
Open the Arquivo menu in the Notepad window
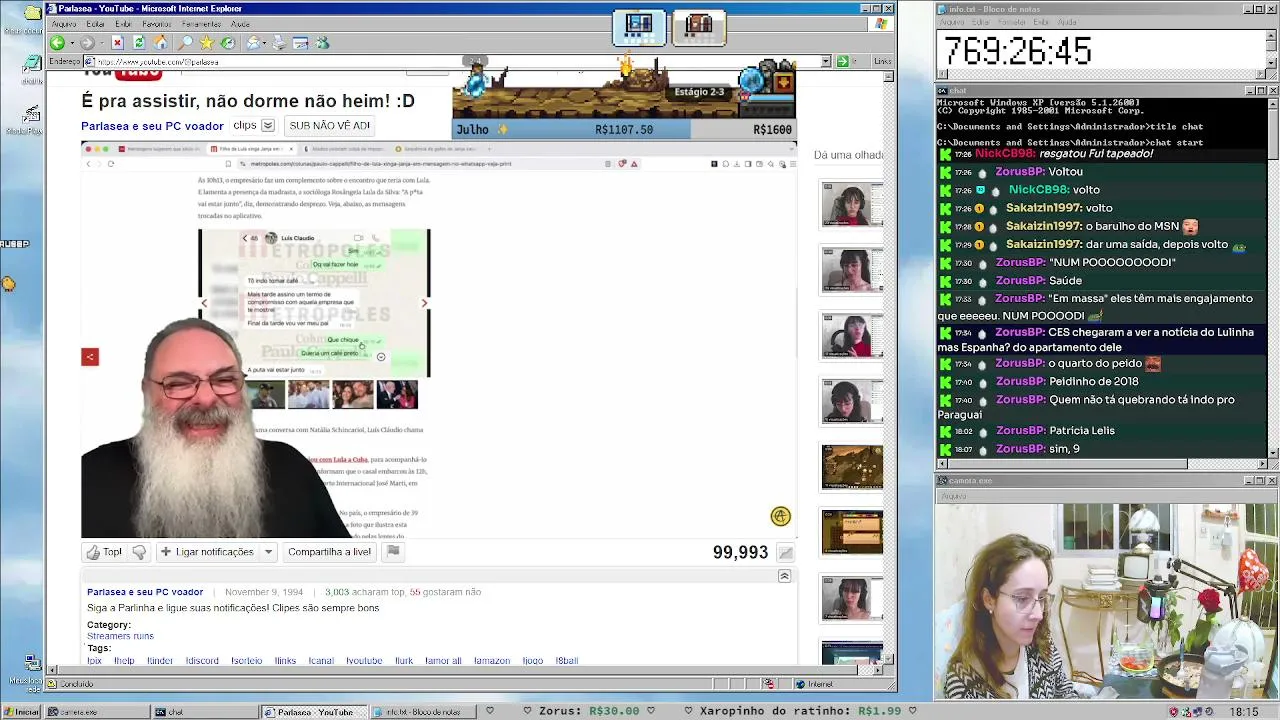(x=952, y=22)
